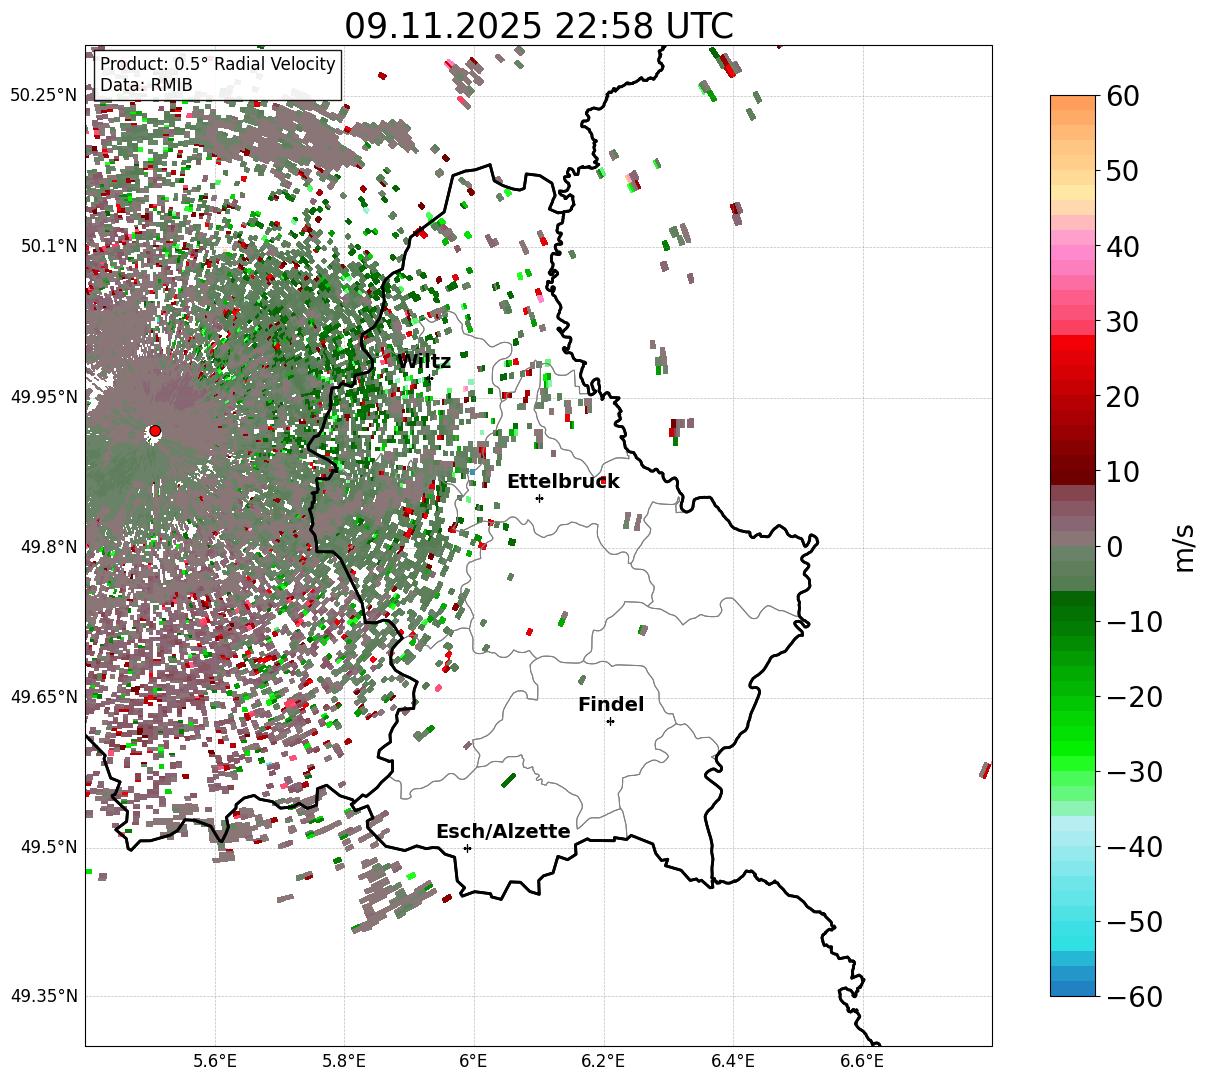Click the Ettelbruck station cross marker
Image resolution: width=1207 pixels, height=1081 pixels.
coord(539,498)
